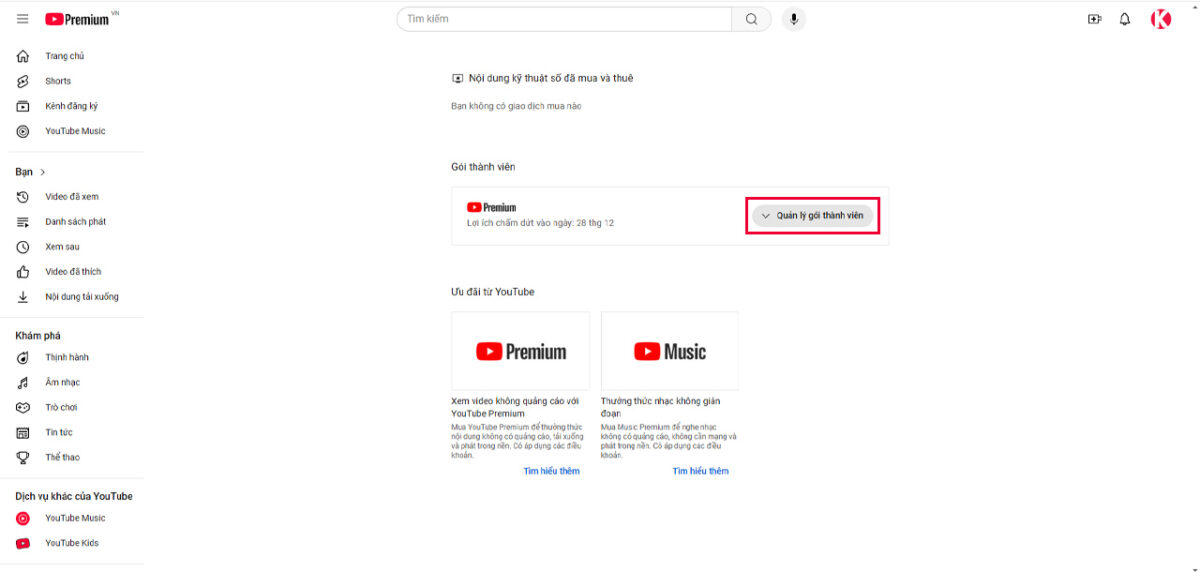Screen dimensions: 1200x572
Task: Click the search magnifier button
Action: coord(751,19)
